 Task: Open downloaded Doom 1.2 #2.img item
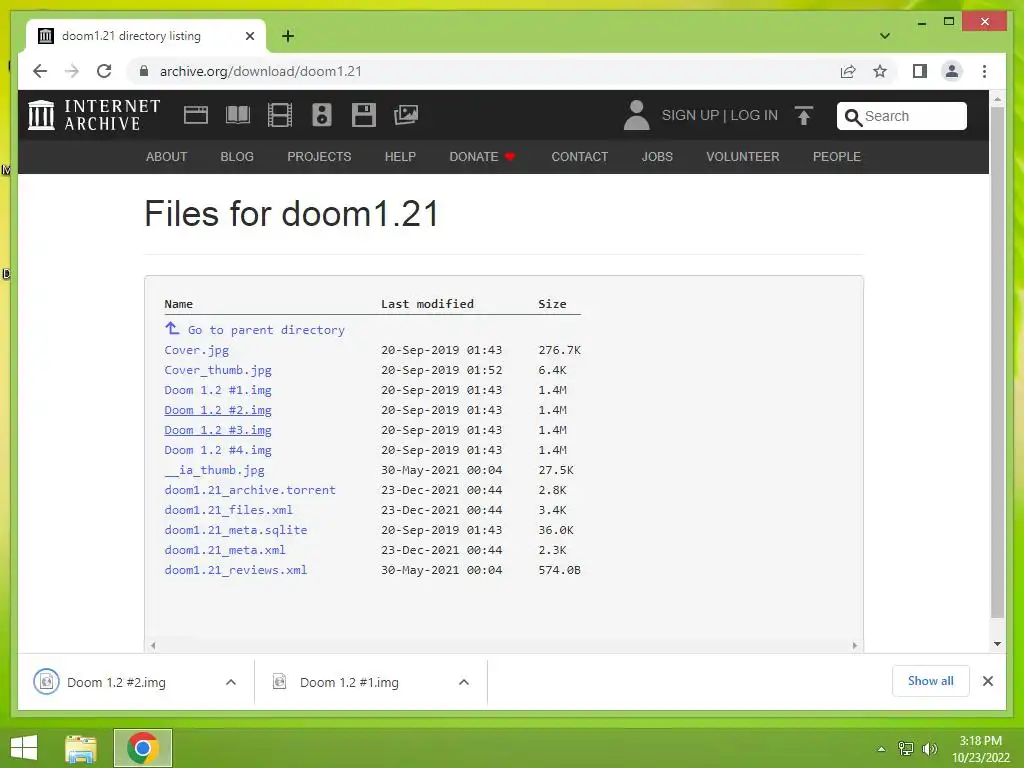(x=116, y=682)
